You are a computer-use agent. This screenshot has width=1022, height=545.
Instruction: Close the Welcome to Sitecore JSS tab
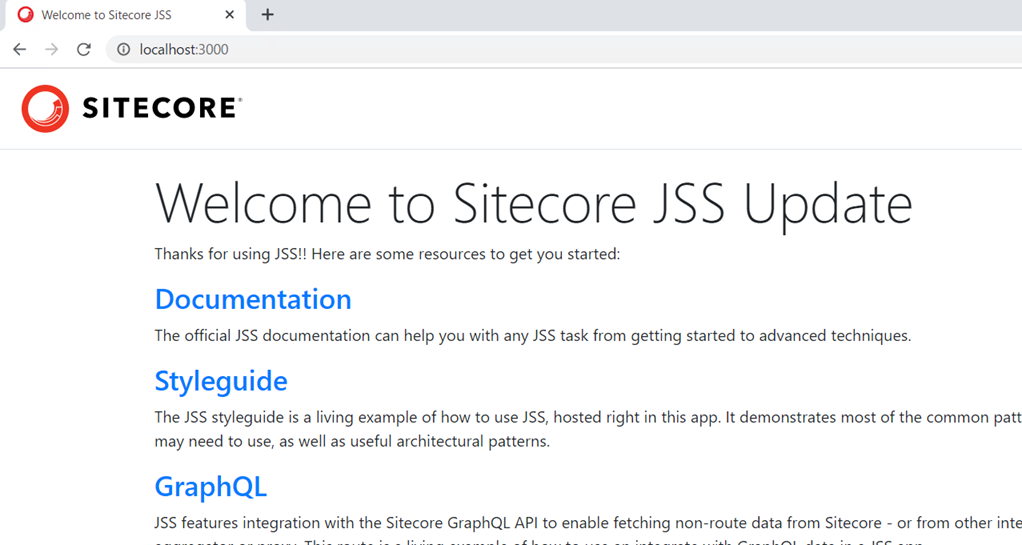click(x=229, y=14)
